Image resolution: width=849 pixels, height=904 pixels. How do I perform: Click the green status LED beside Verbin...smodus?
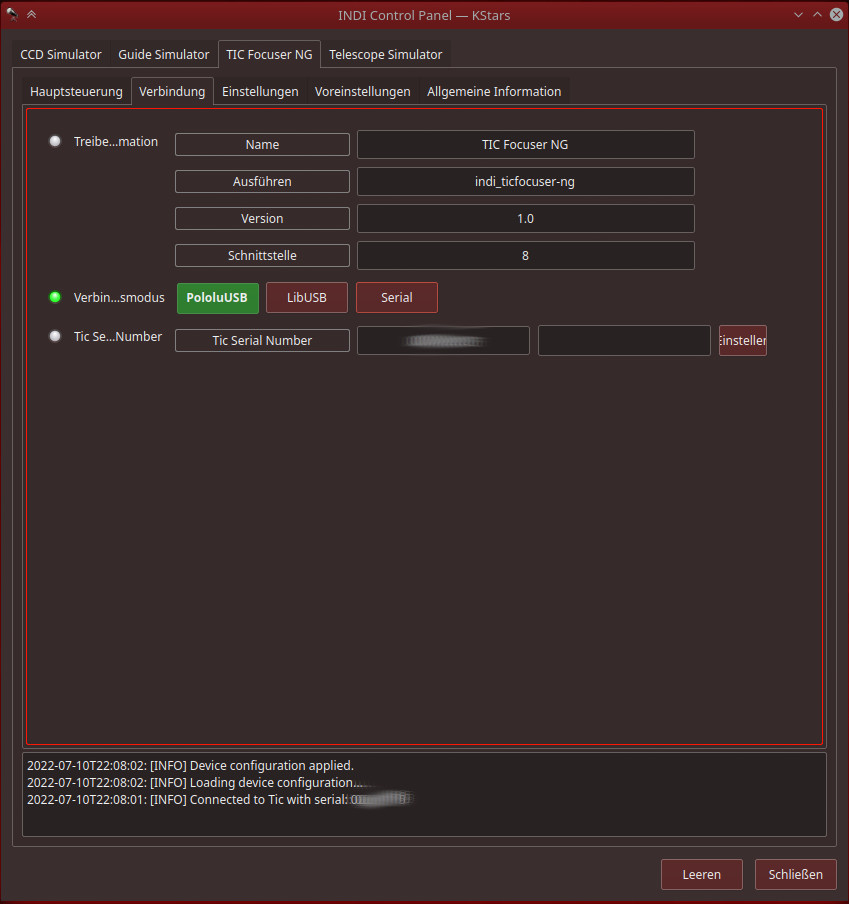coord(55,297)
